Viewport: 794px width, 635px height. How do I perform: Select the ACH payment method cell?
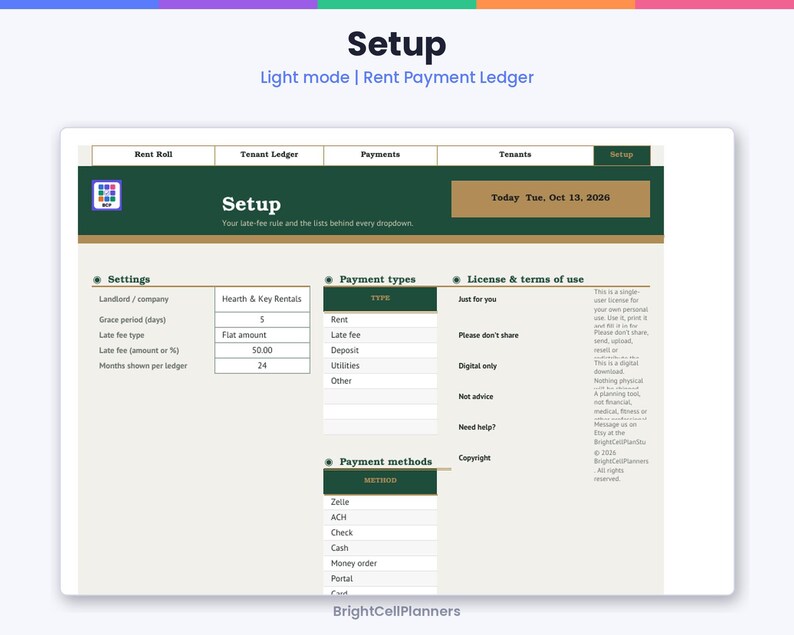coord(380,518)
